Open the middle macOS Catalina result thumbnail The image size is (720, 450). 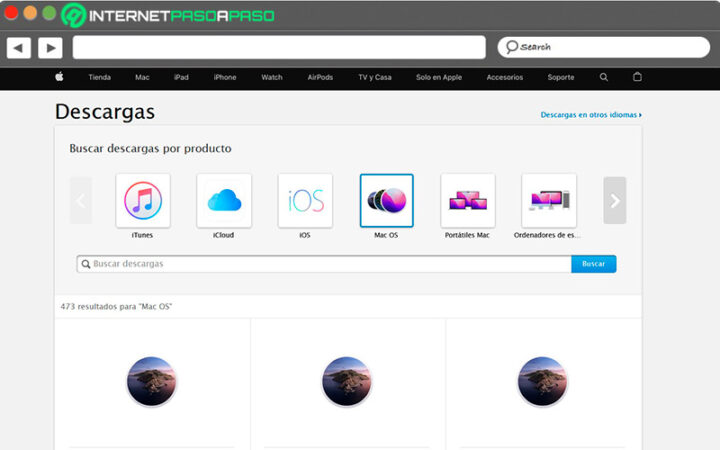pos(347,381)
